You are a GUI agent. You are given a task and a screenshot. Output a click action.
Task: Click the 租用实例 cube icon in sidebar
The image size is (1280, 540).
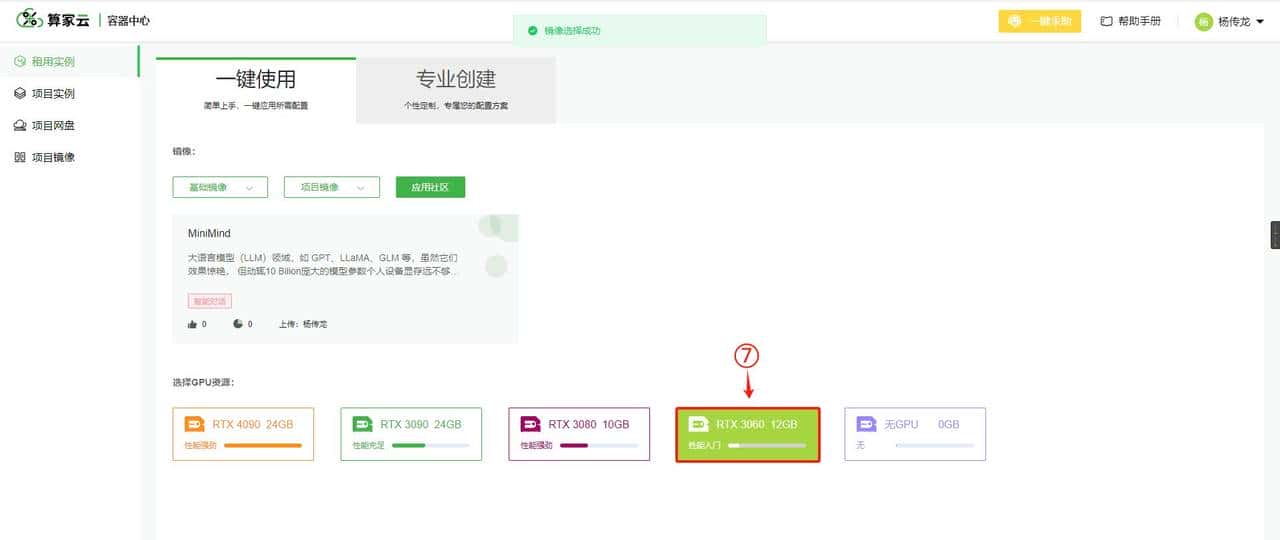pyautogui.click(x=20, y=62)
